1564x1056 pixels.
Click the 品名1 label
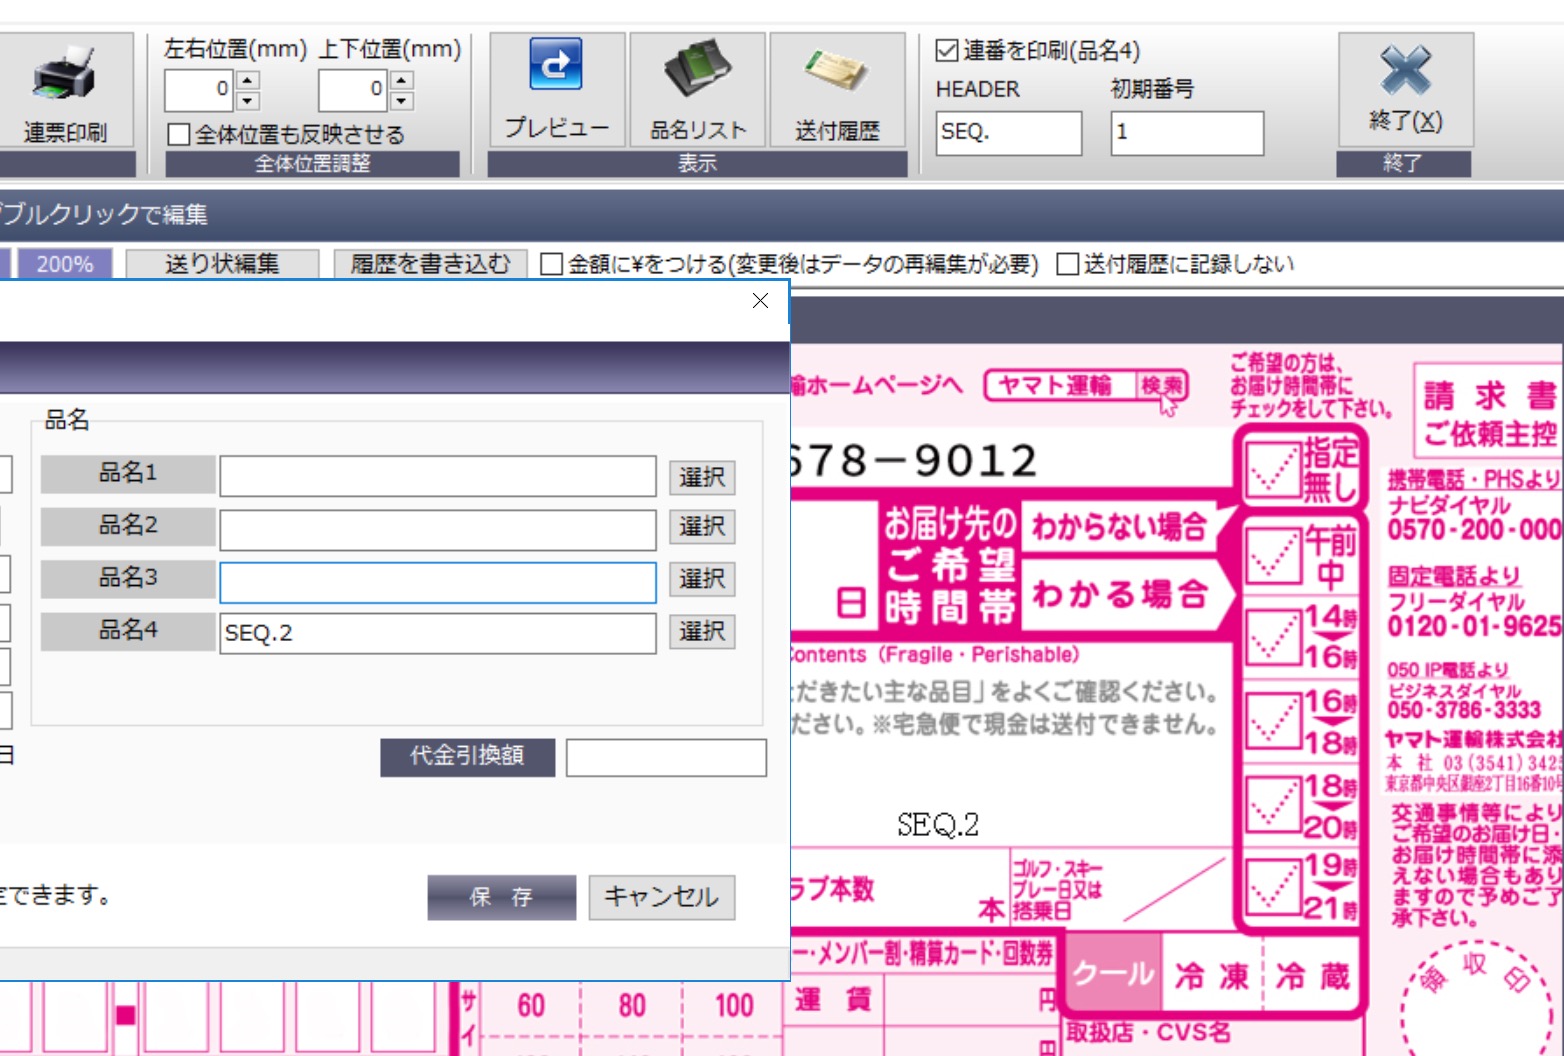click(128, 473)
